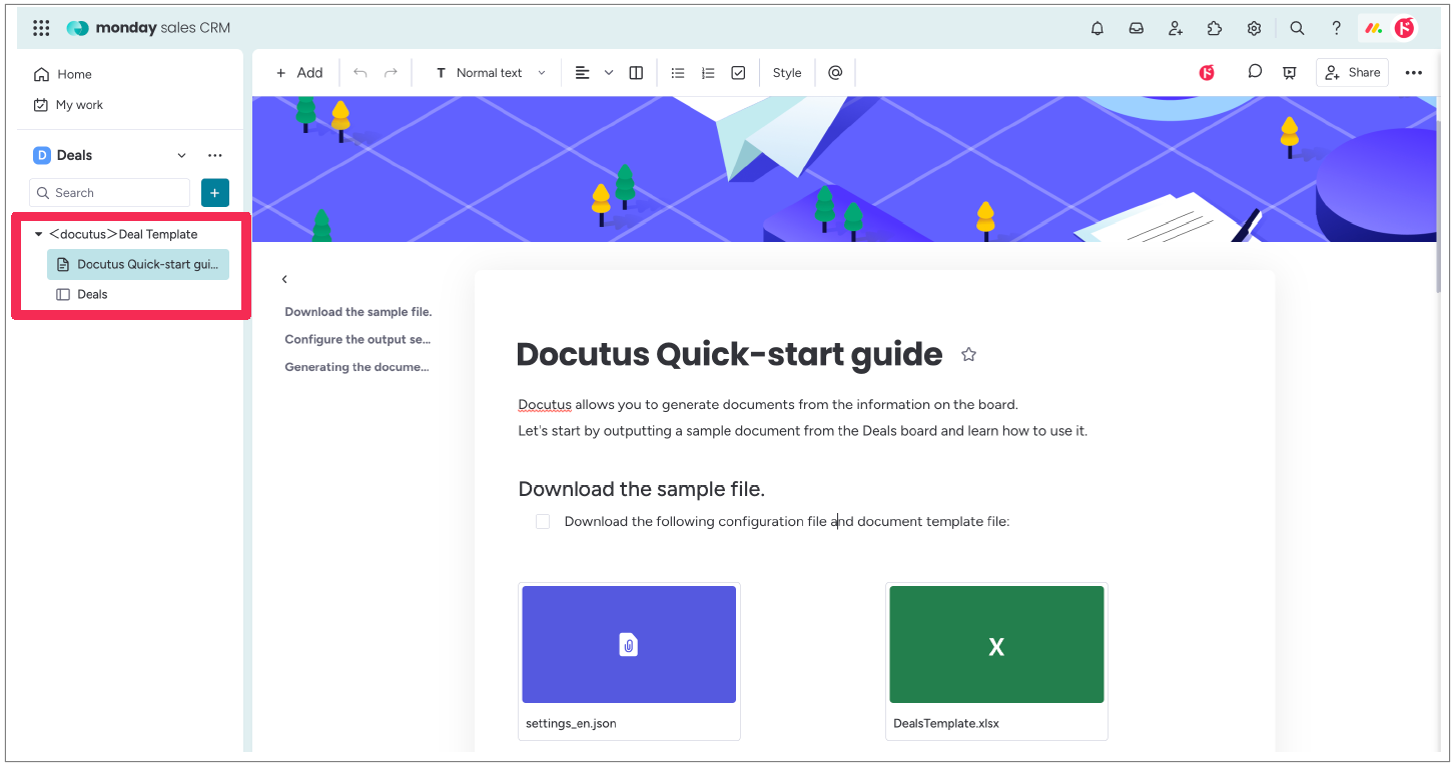Check the download configuration file checkbox
1456x768 pixels.
pyautogui.click(x=543, y=521)
